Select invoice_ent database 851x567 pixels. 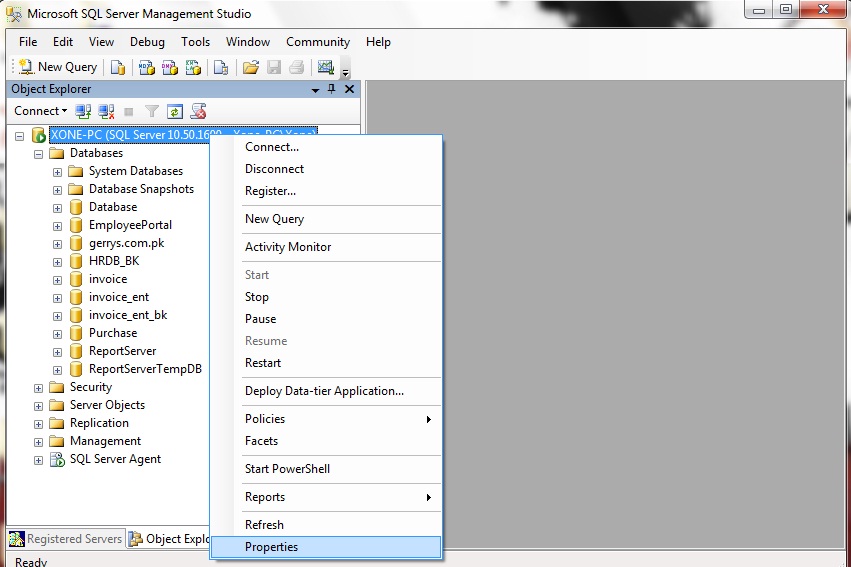coord(119,297)
